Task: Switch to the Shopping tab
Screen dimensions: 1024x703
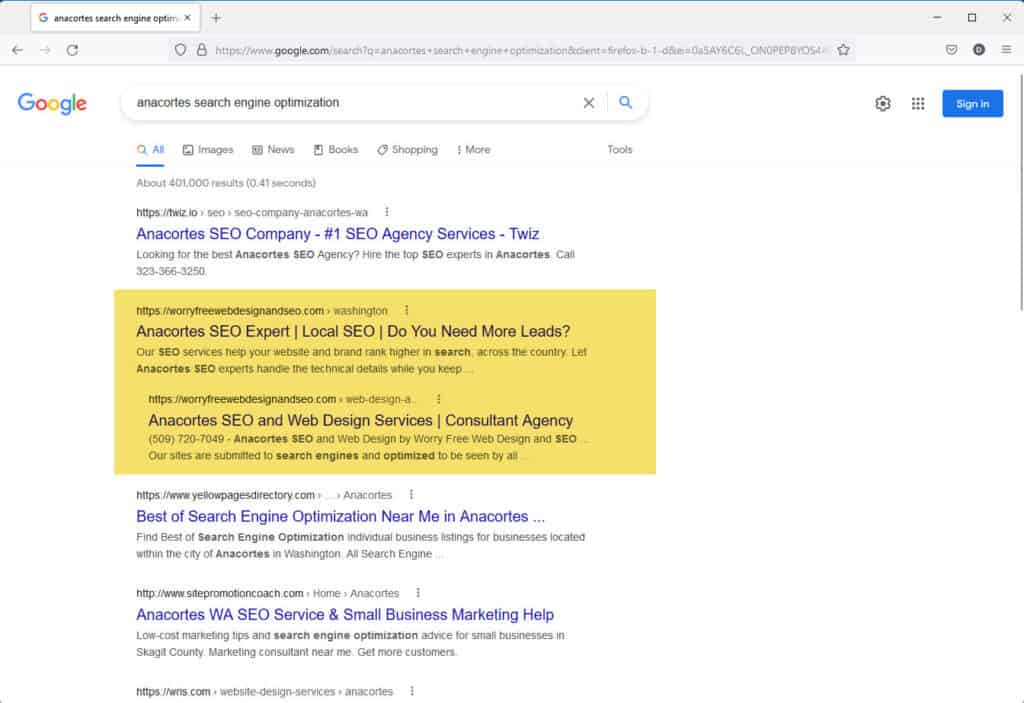Action: click(x=407, y=150)
